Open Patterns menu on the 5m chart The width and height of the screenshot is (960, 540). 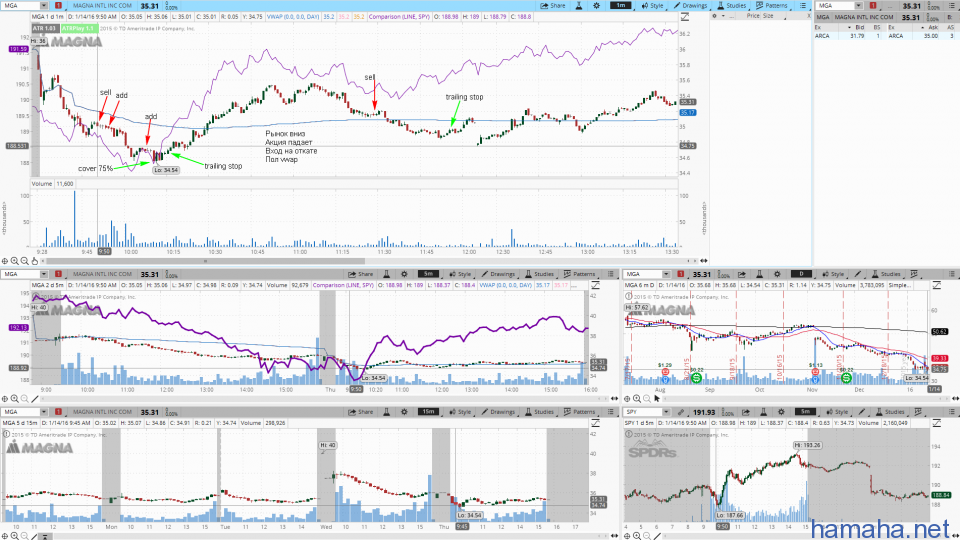coord(579,274)
